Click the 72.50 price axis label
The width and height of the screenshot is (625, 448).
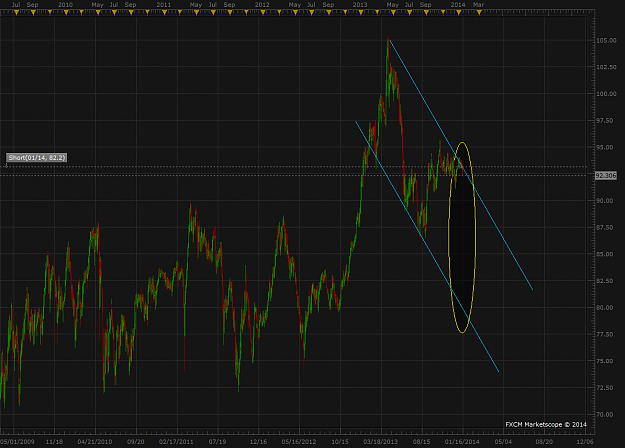click(605, 387)
